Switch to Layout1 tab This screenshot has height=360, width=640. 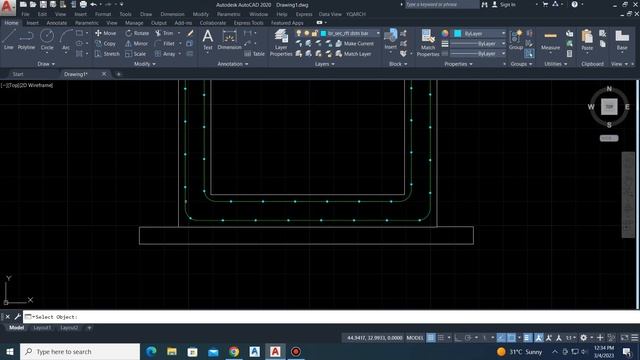point(42,328)
